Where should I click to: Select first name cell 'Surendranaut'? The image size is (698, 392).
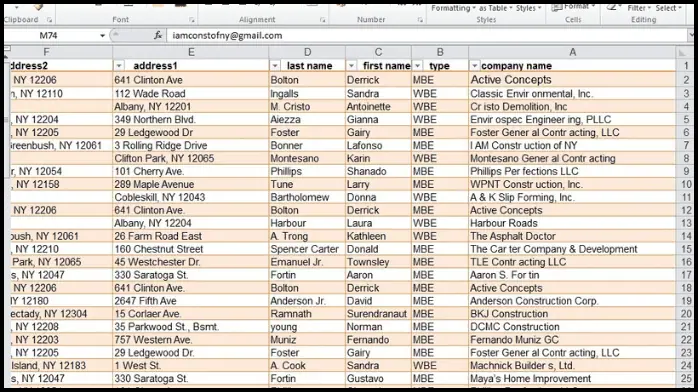point(378,314)
